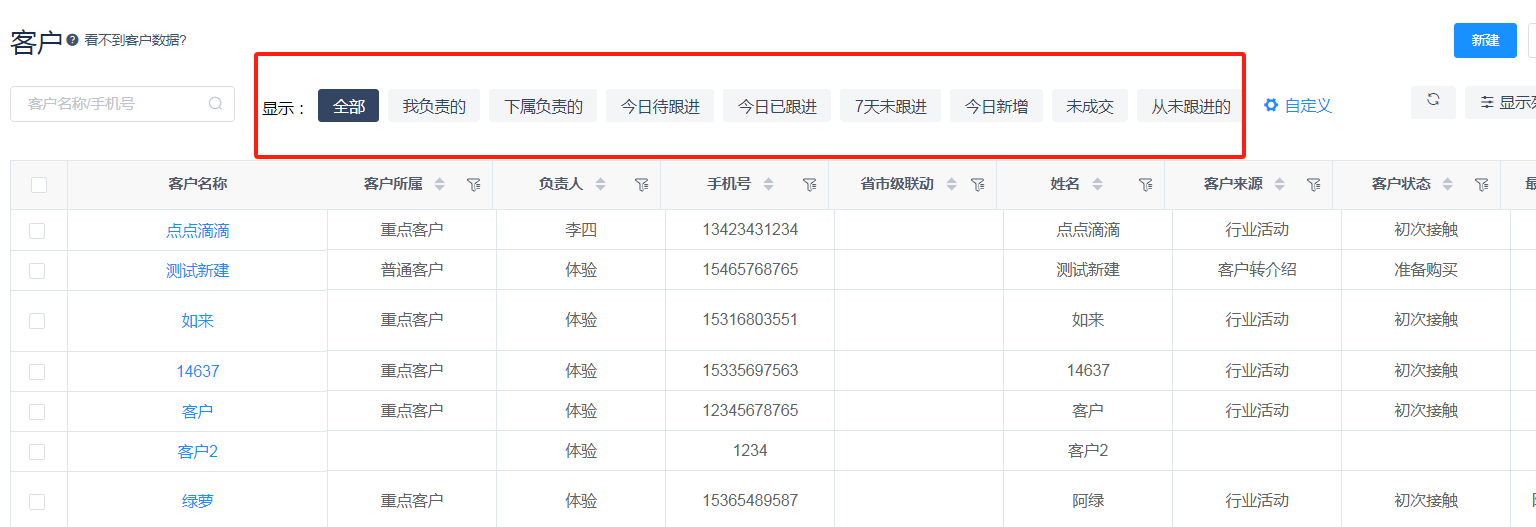Open the filter icon in 手机号 column
1536x527 pixels.
(x=810, y=184)
